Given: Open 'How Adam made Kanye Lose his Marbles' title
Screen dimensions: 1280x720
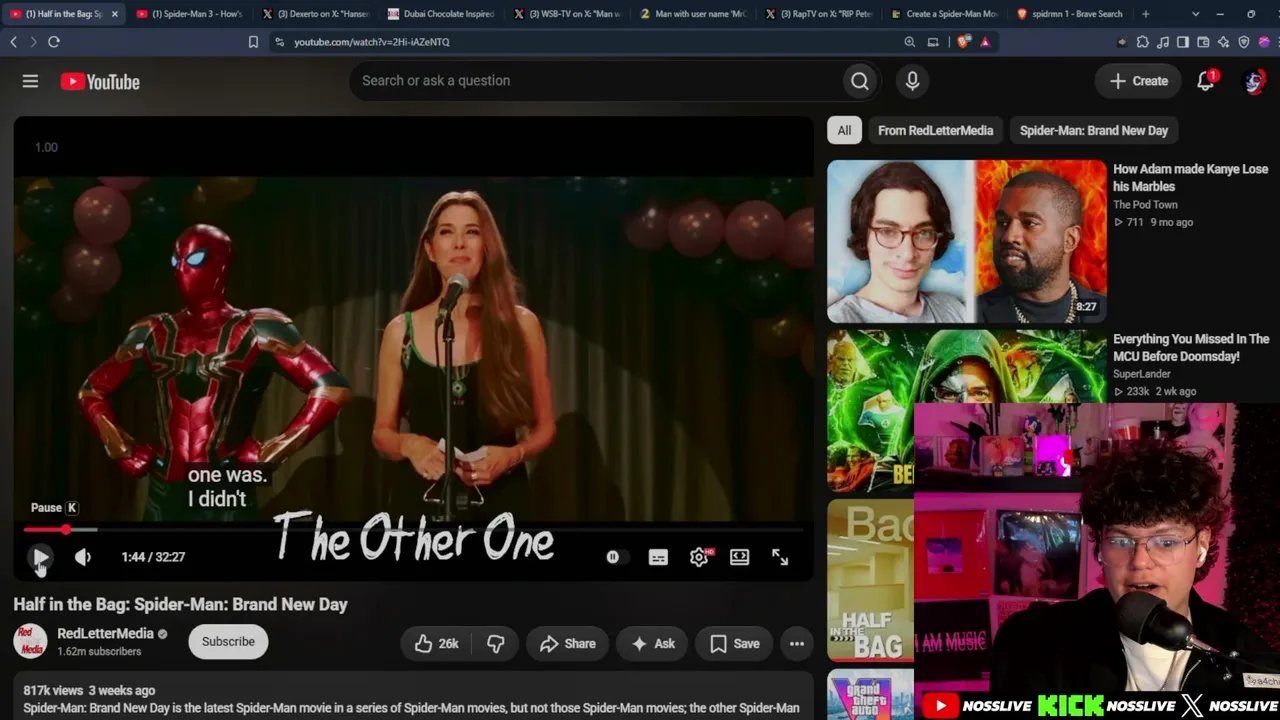Looking at the screenshot, I should [x=1190, y=178].
